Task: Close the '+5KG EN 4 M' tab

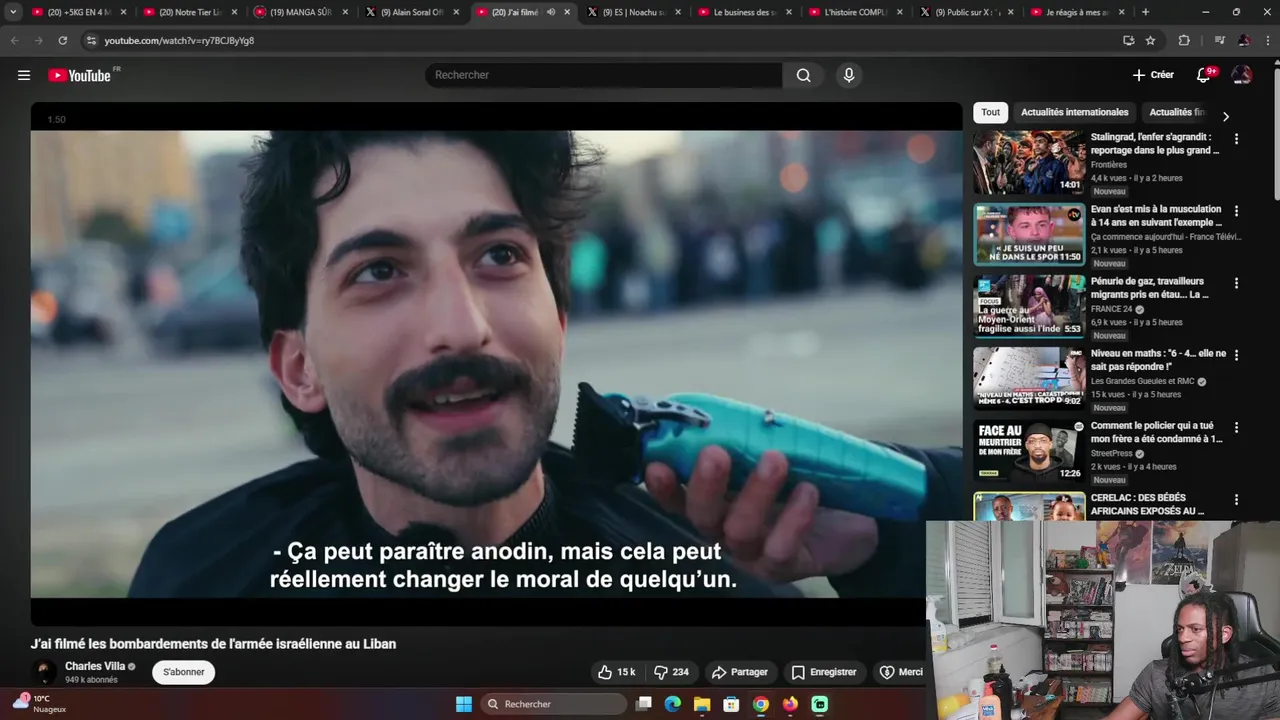Action: (124, 12)
